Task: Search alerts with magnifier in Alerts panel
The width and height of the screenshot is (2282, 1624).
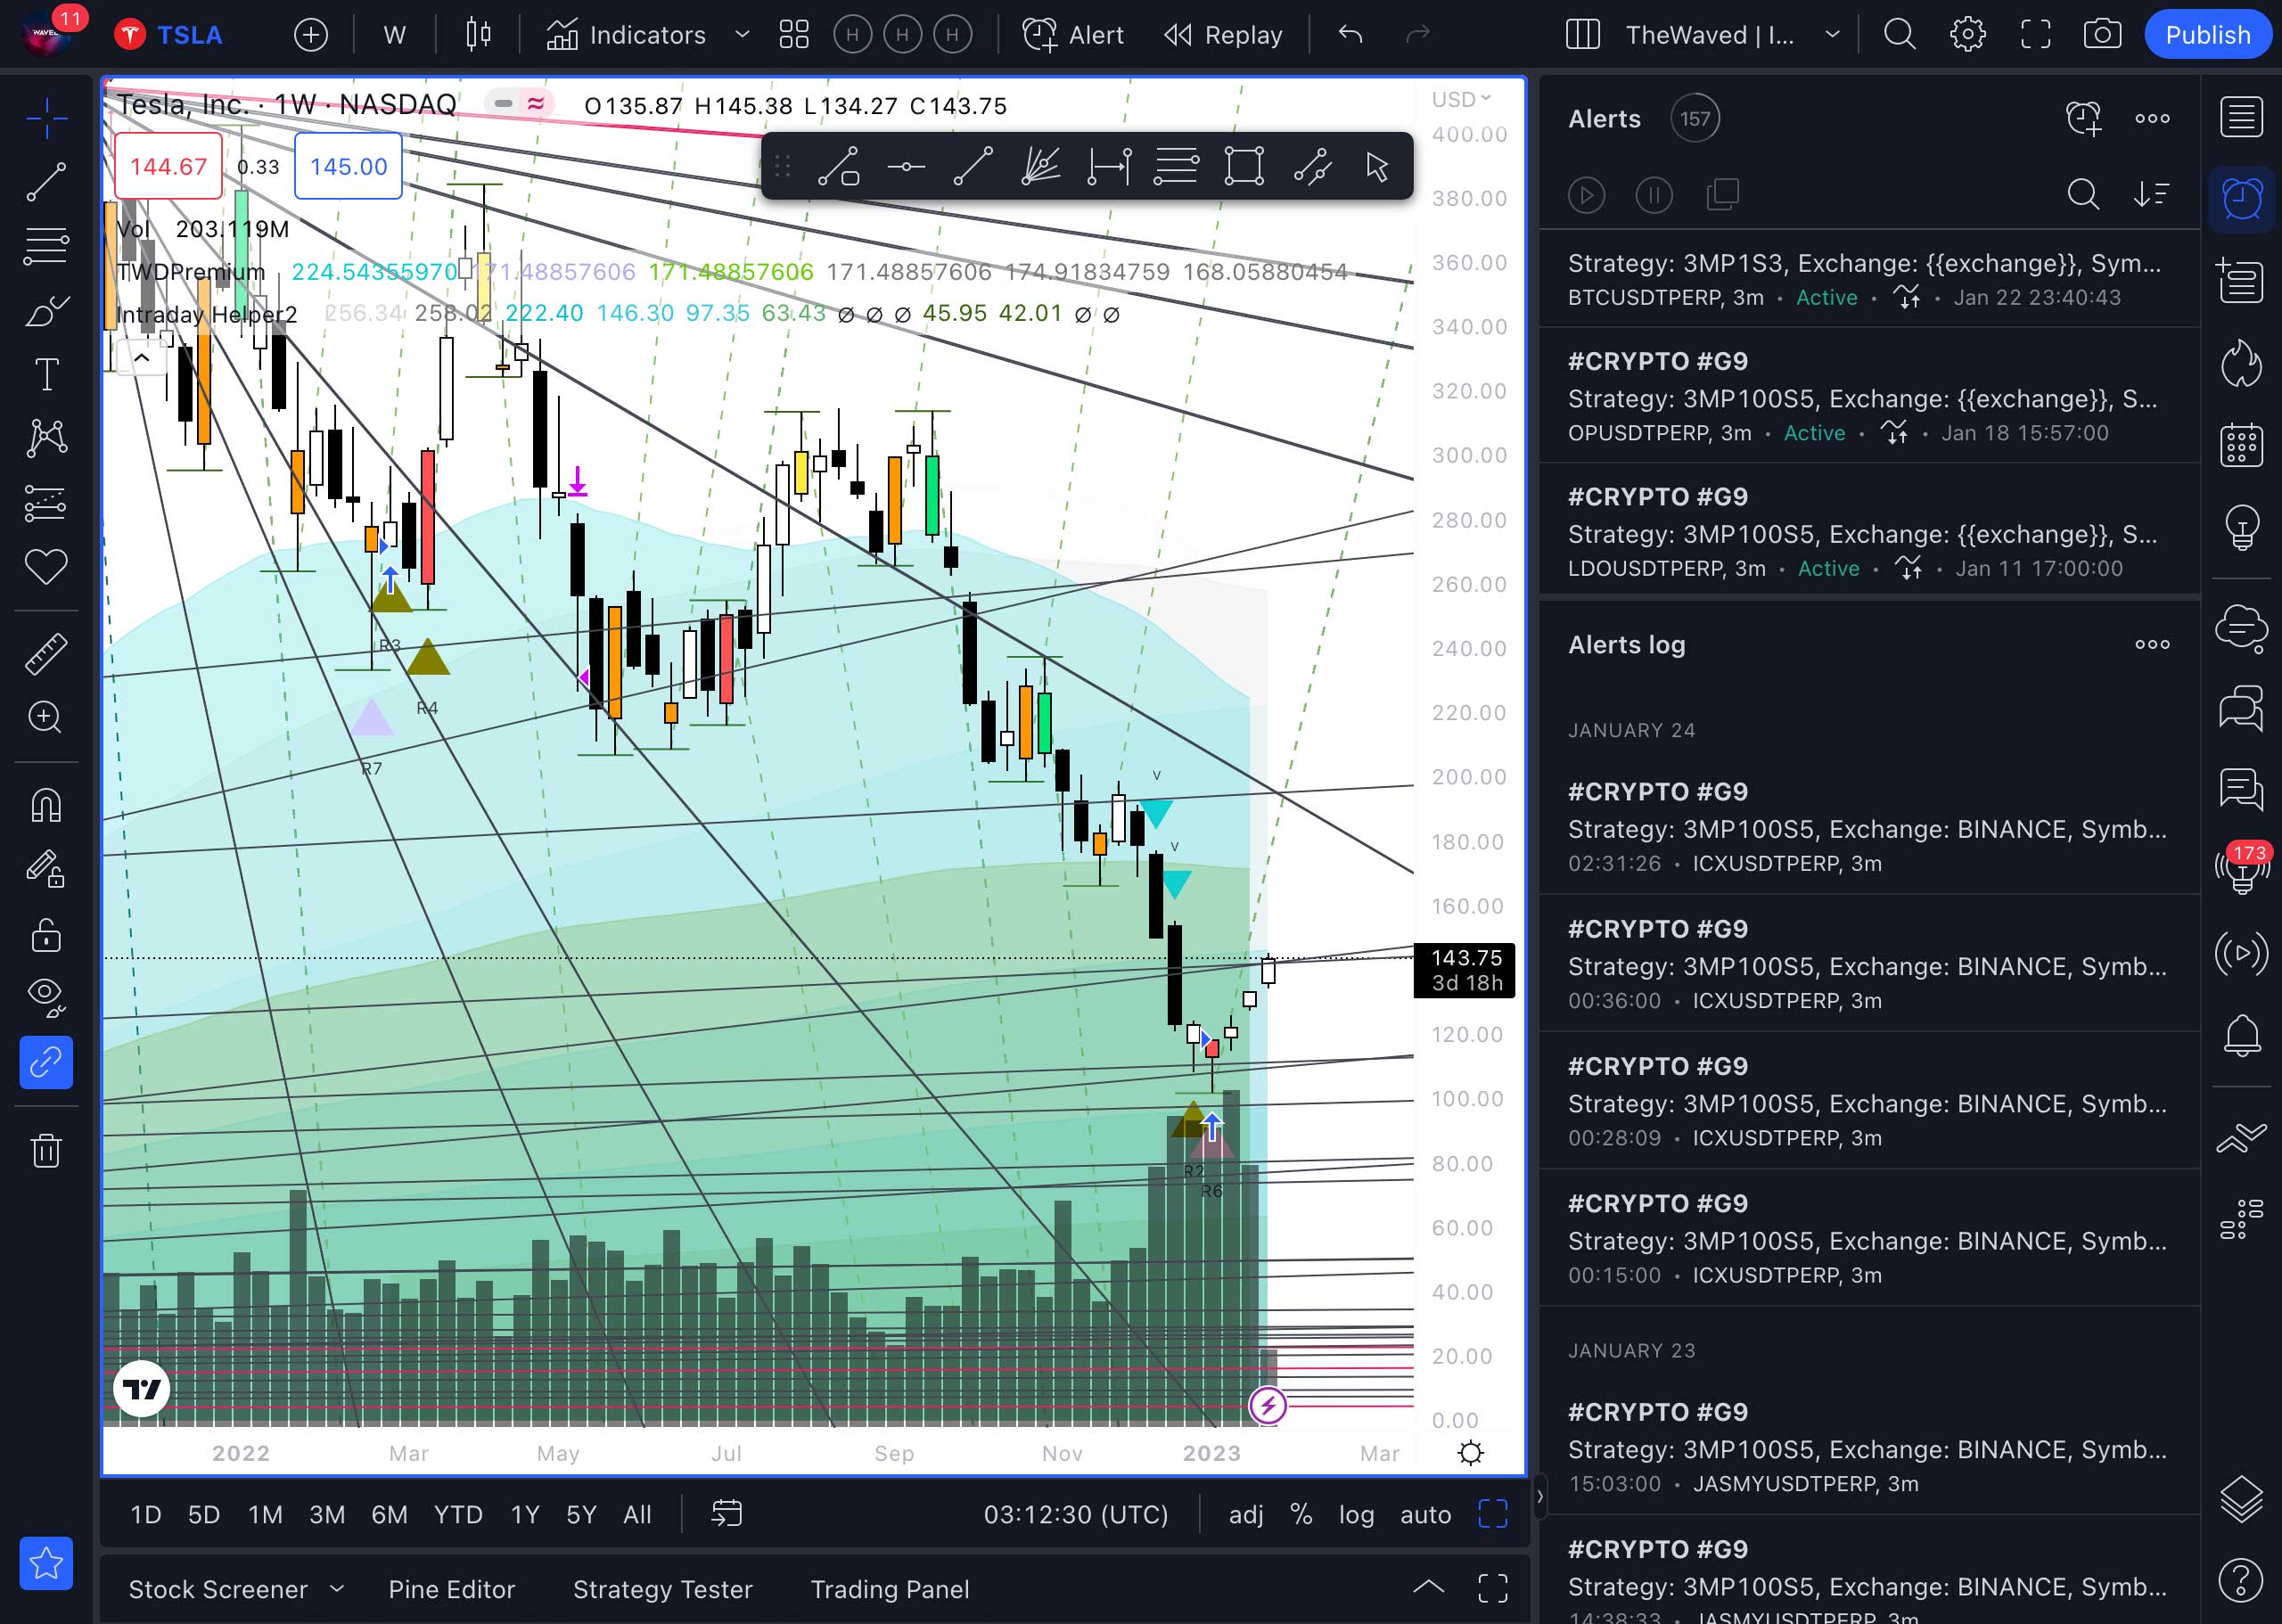Action: coord(2083,194)
